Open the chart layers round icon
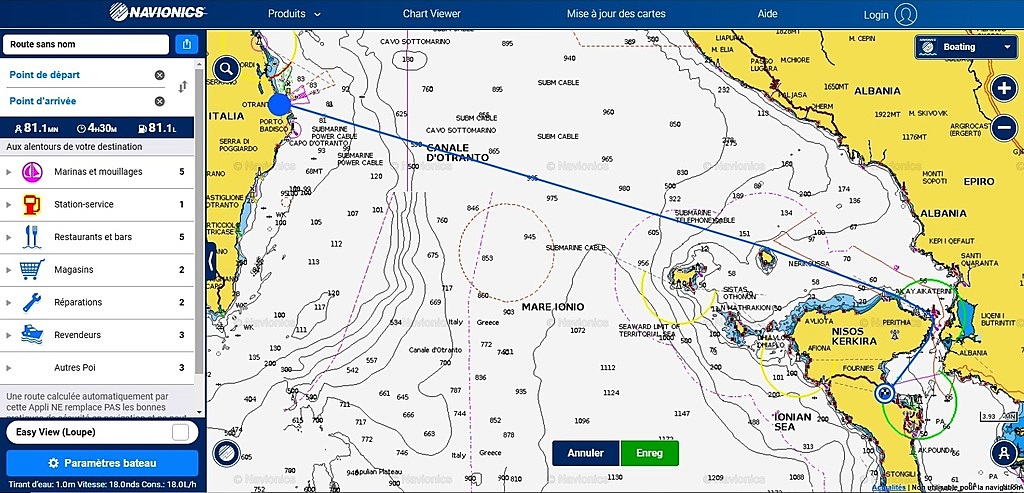The width and height of the screenshot is (1024, 493). click(x=226, y=453)
